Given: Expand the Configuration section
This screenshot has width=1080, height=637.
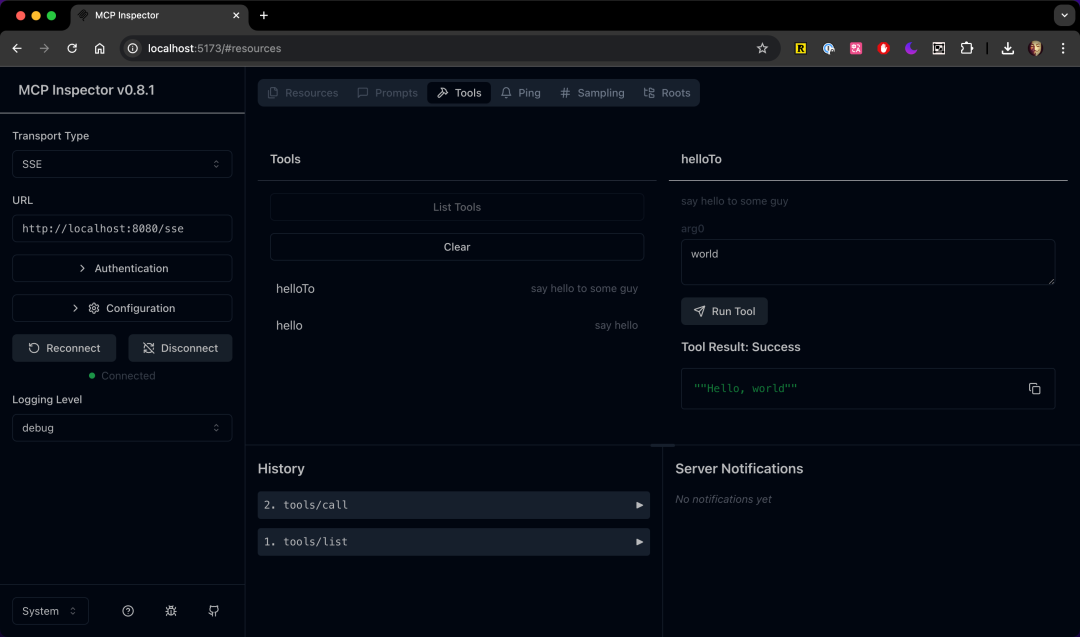Looking at the screenshot, I should click(x=122, y=308).
